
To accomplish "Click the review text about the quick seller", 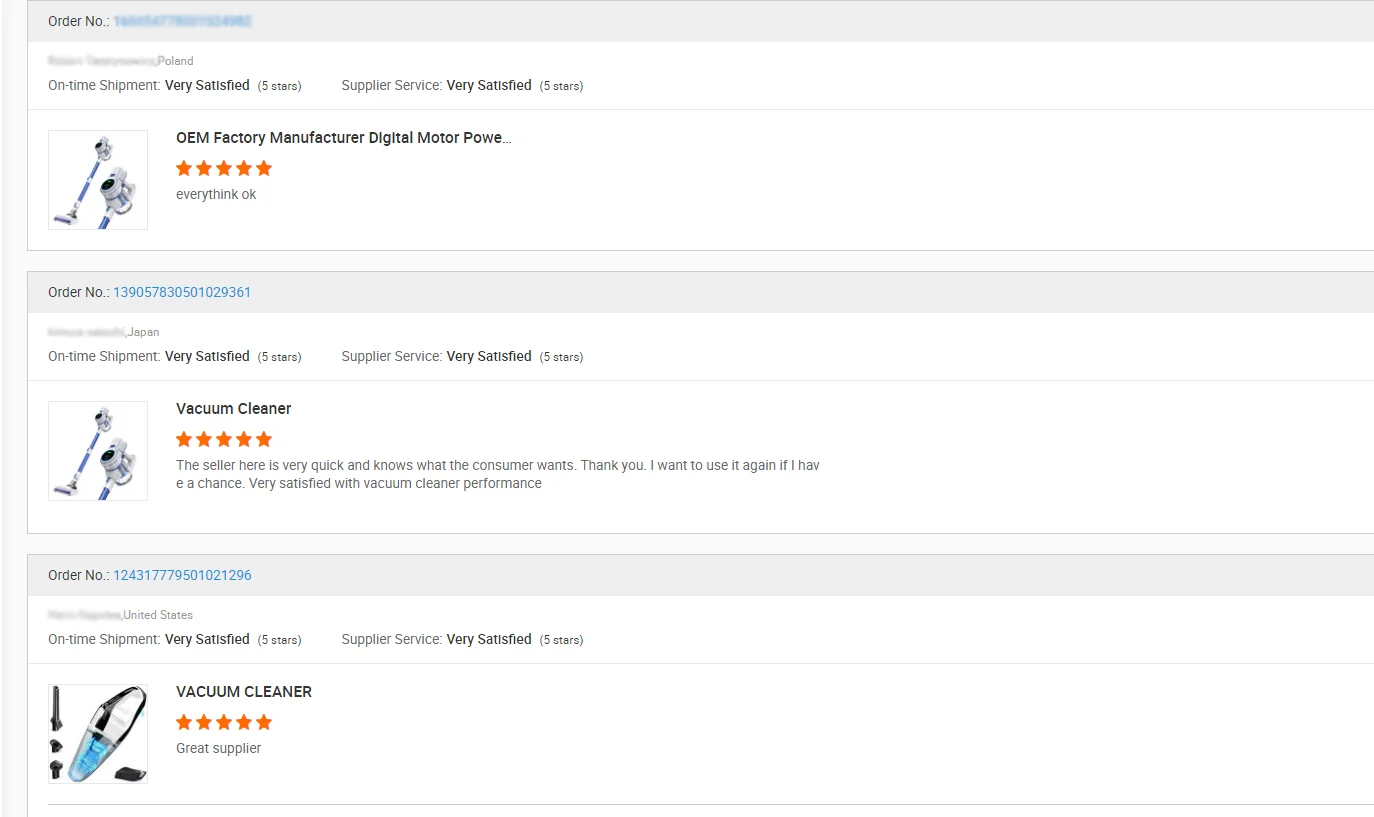I will tap(497, 474).
